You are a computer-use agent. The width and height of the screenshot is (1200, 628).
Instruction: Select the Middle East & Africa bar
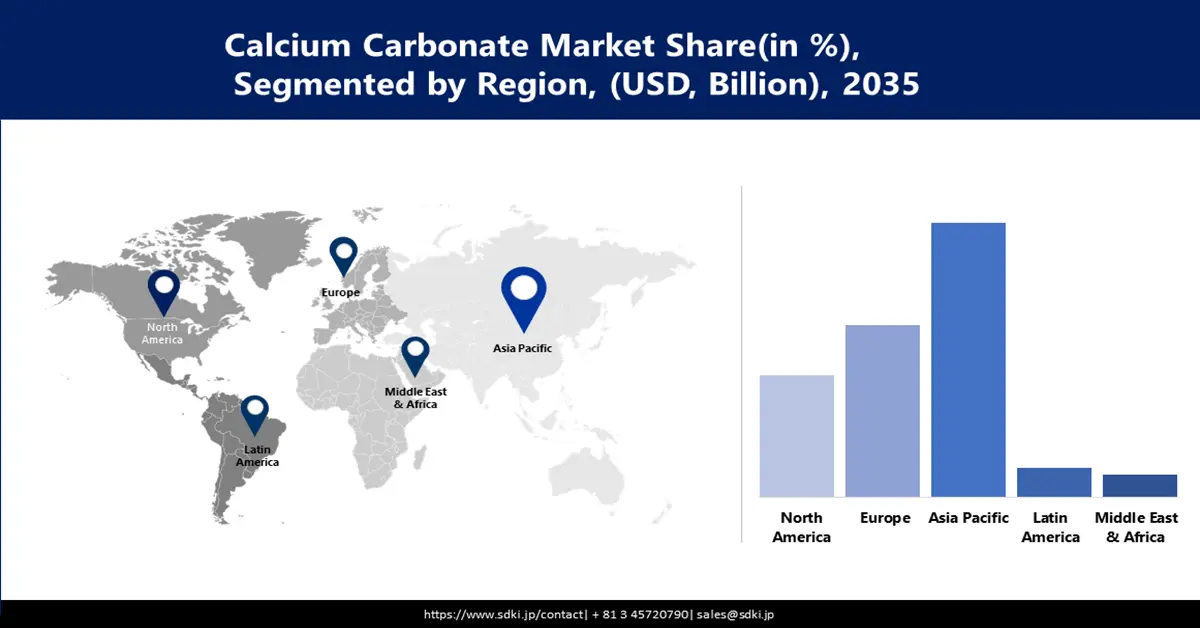point(1140,486)
